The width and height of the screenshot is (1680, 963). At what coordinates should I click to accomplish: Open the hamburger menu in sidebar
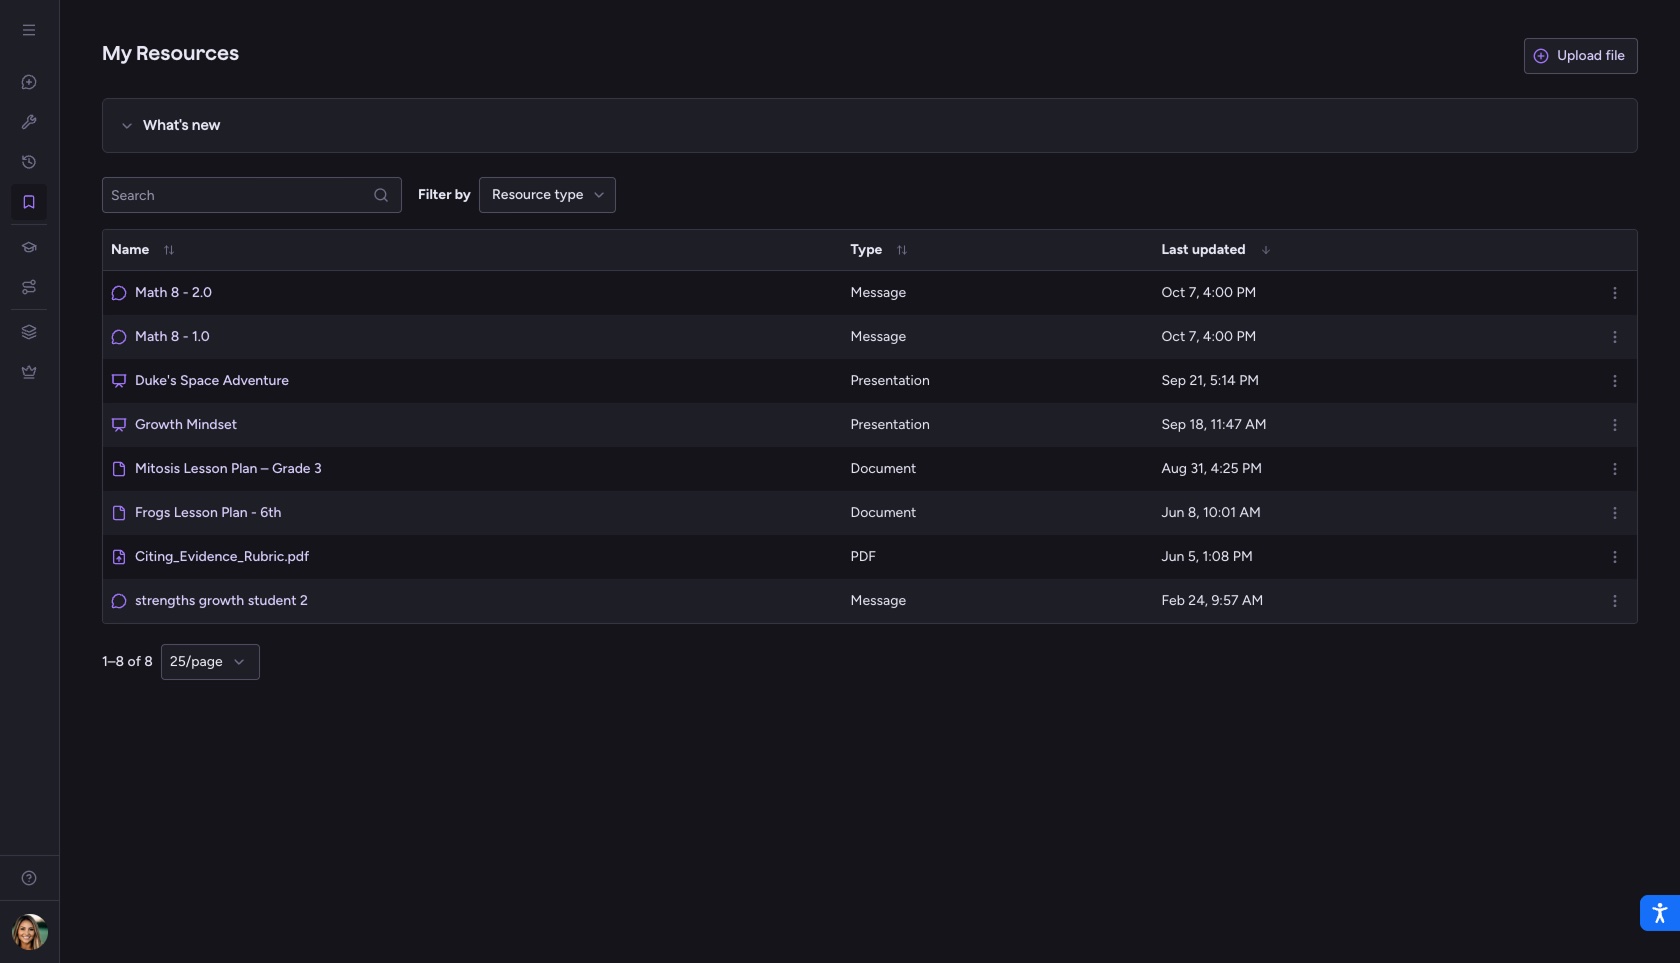tap(29, 30)
